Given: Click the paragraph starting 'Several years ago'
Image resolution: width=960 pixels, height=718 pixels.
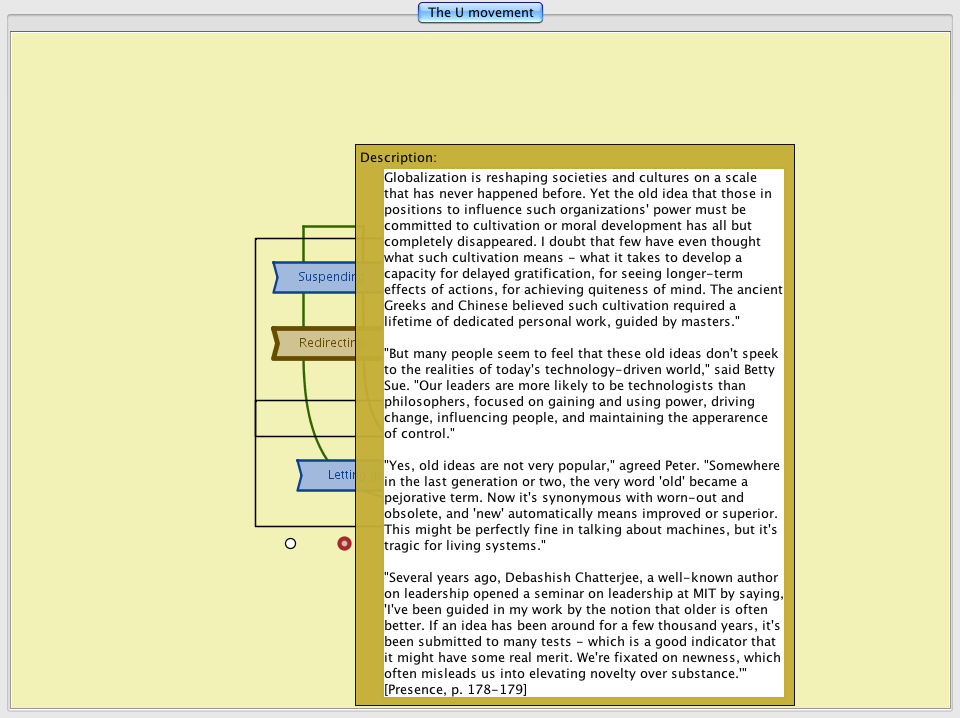Looking at the screenshot, I should tap(580, 625).
